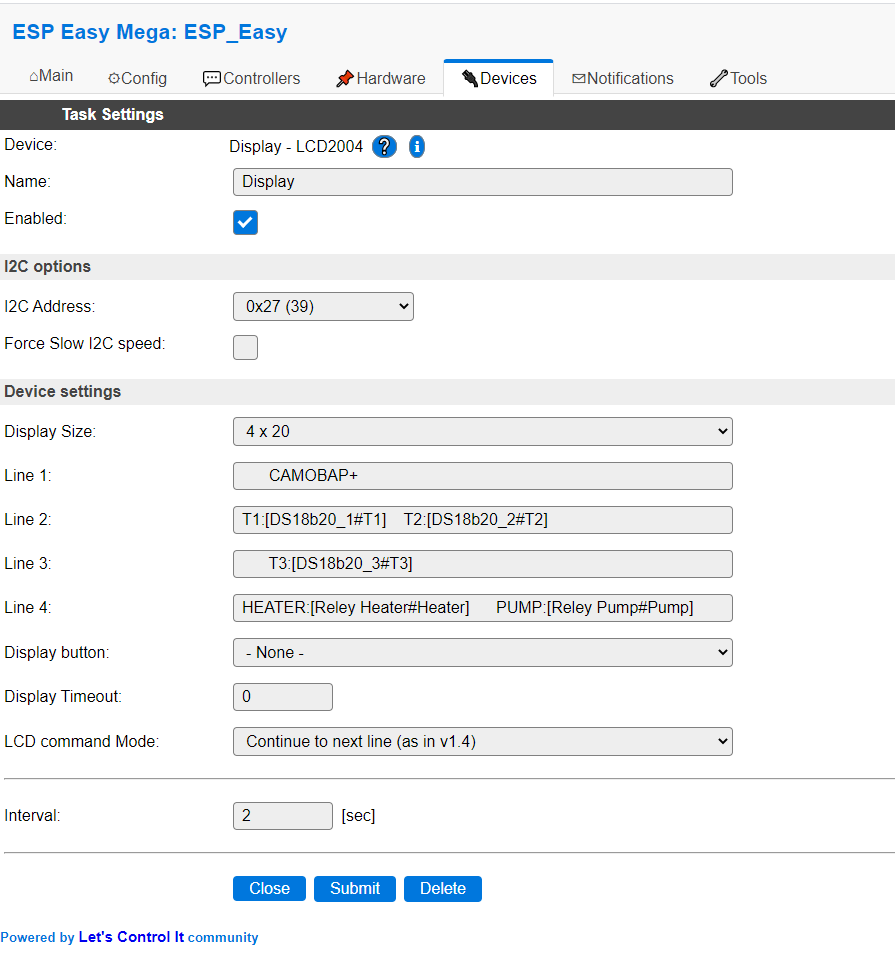895x963 pixels.
Task: Edit the Line 1 text field
Action: [x=483, y=476]
